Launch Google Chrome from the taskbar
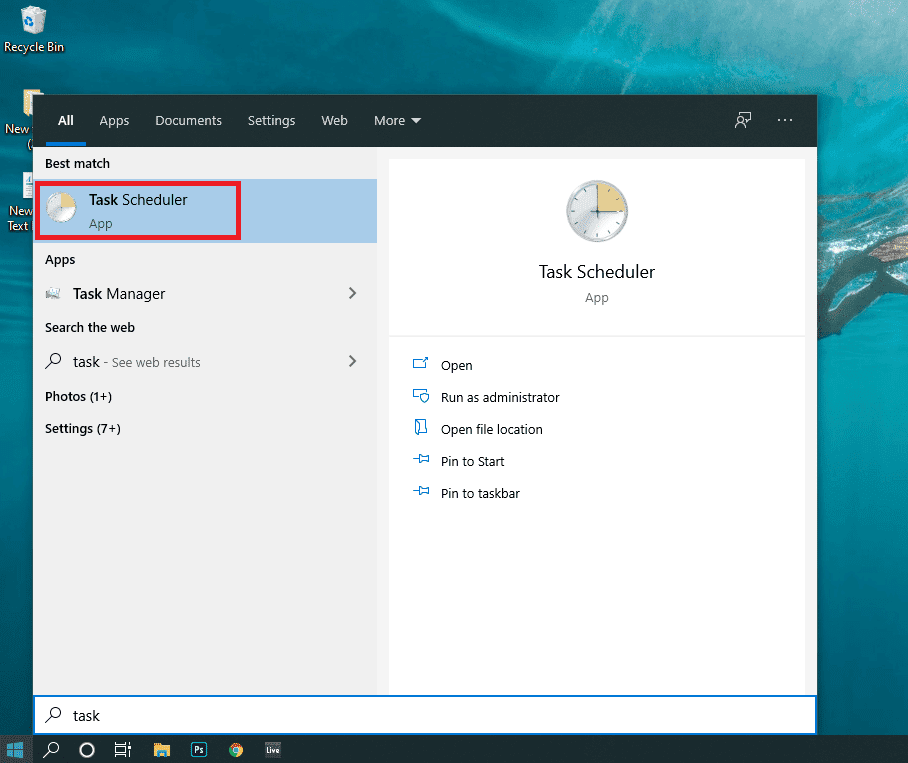 (236, 749)
